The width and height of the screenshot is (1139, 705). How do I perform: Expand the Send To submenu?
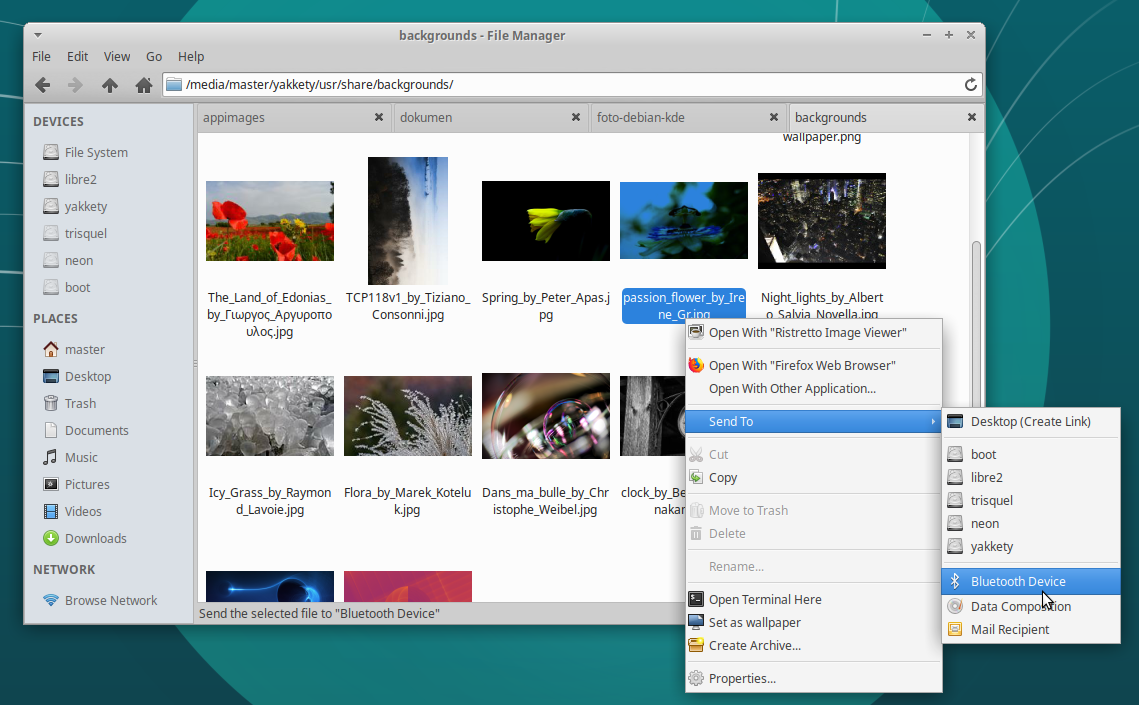click(x=732, y=421)
